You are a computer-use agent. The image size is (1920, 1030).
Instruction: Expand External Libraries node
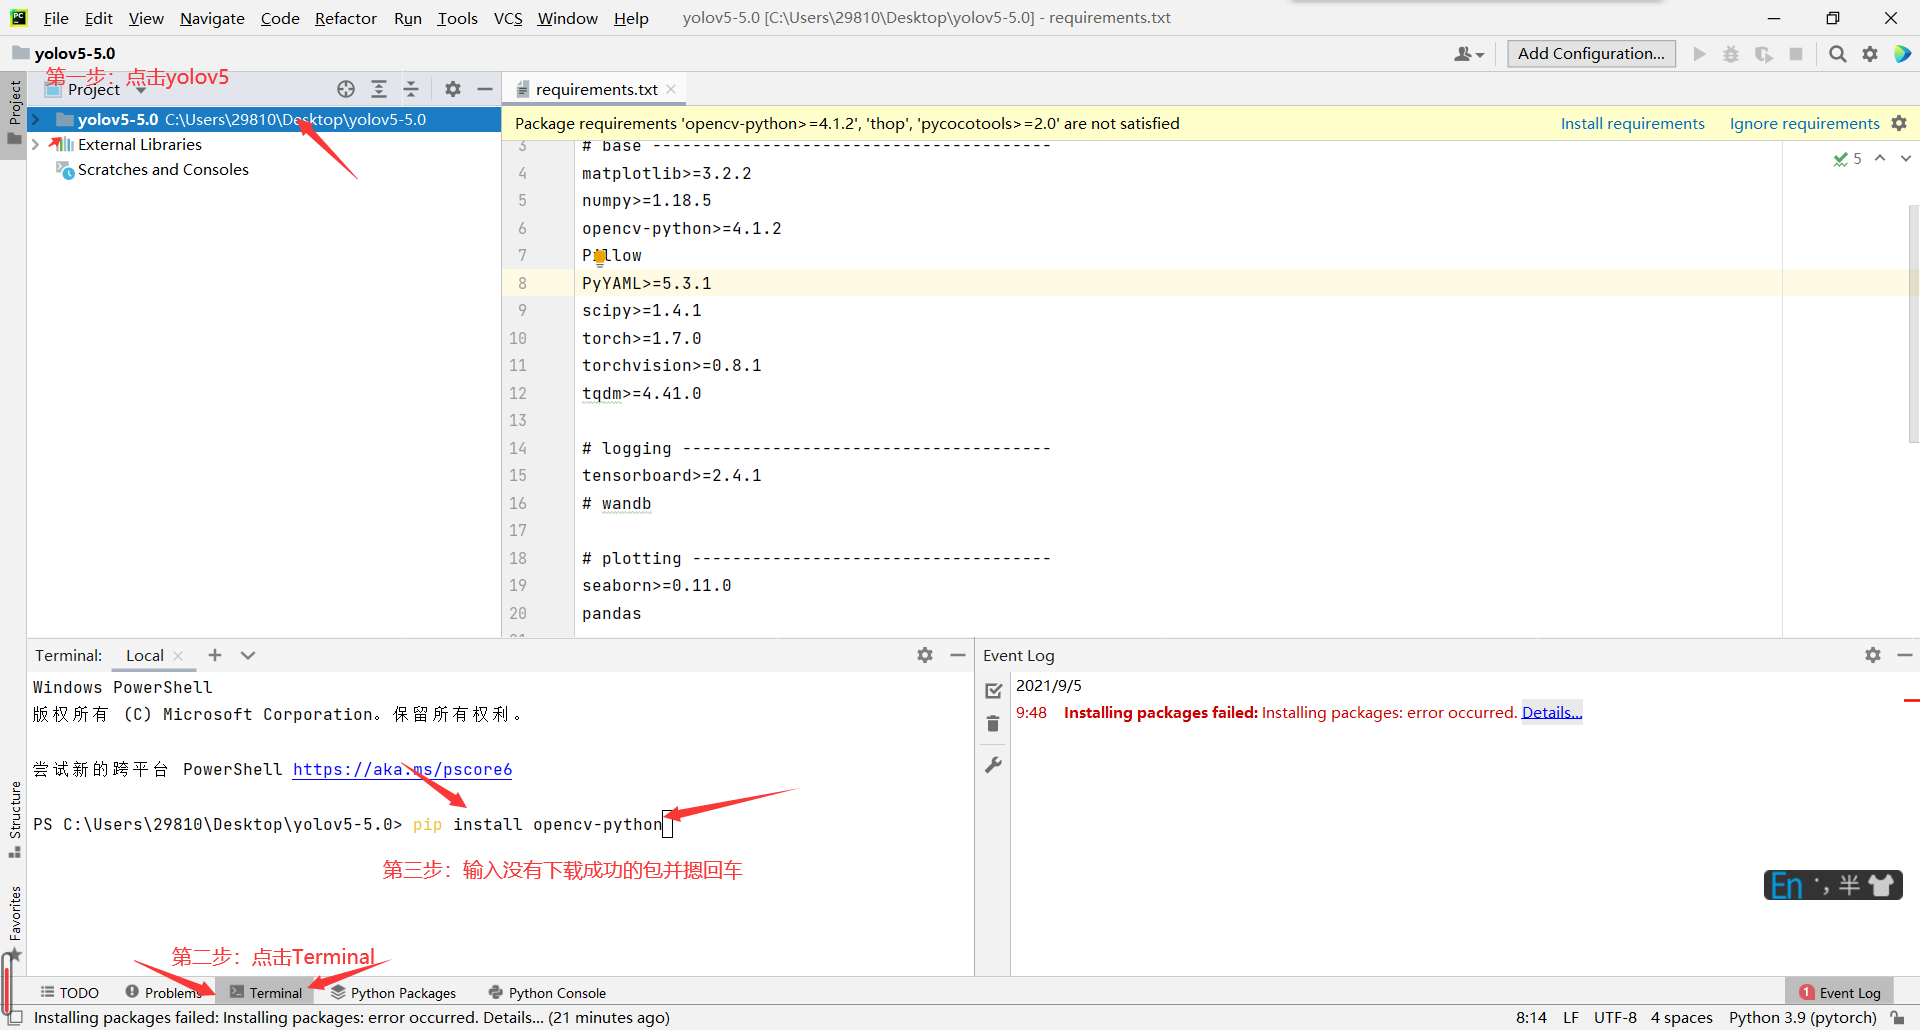point(36,144)
